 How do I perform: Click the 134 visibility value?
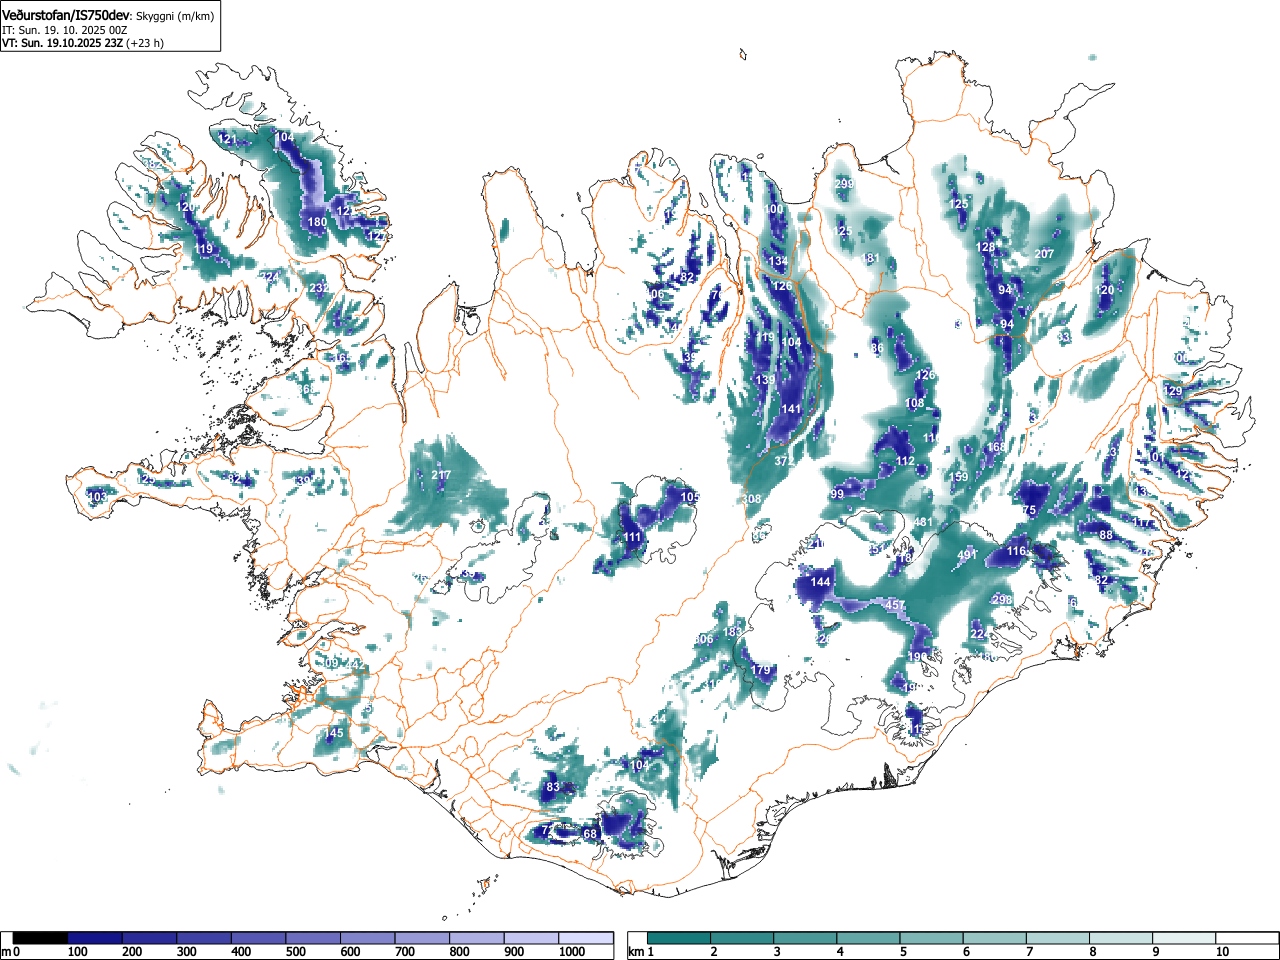pyautogui.click(x=779, y=261)
